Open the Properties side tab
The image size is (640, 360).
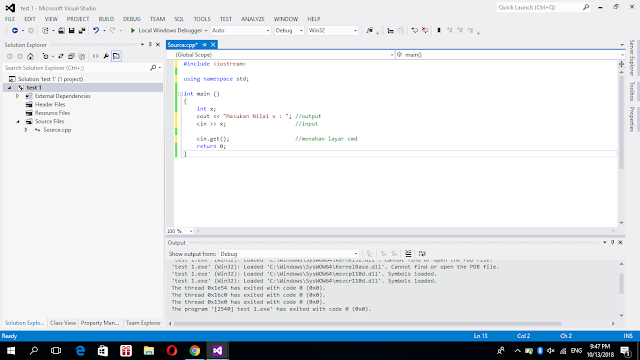(x=632, y=119)
